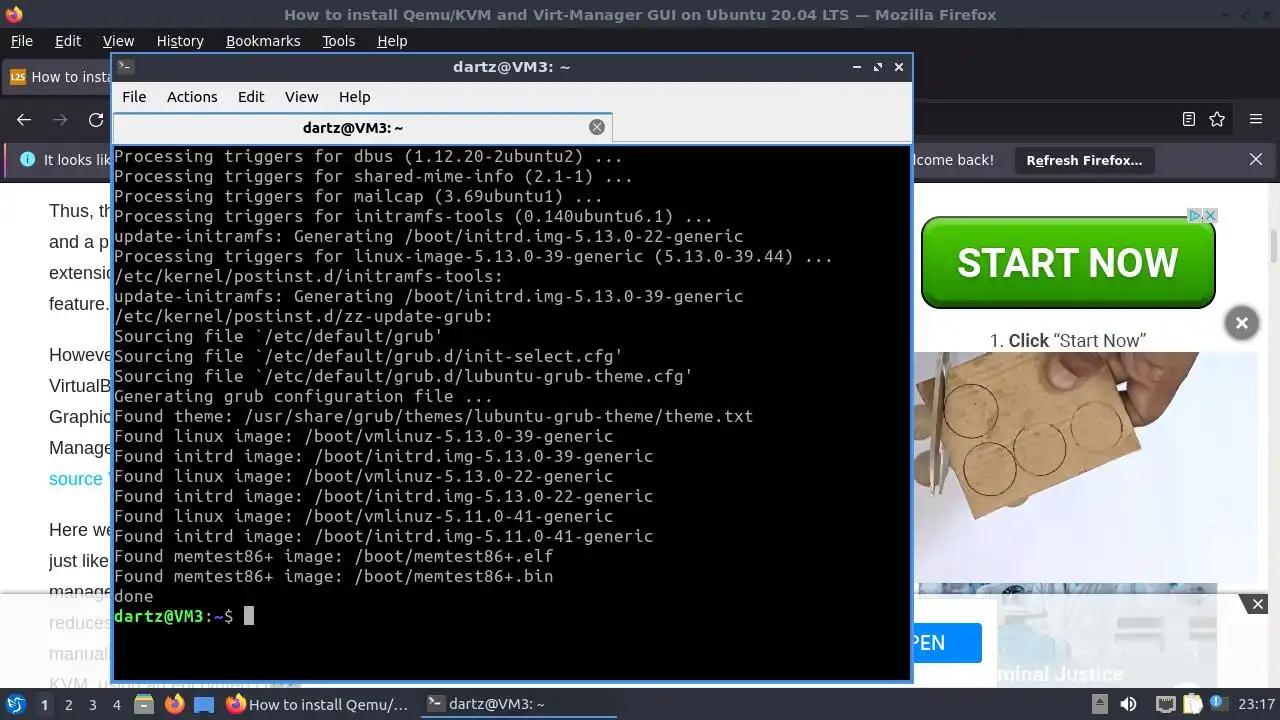Maximize the terminal window
Image resolution: width=1280 pixels, height=720 pixels.
[x=878, y=67]
